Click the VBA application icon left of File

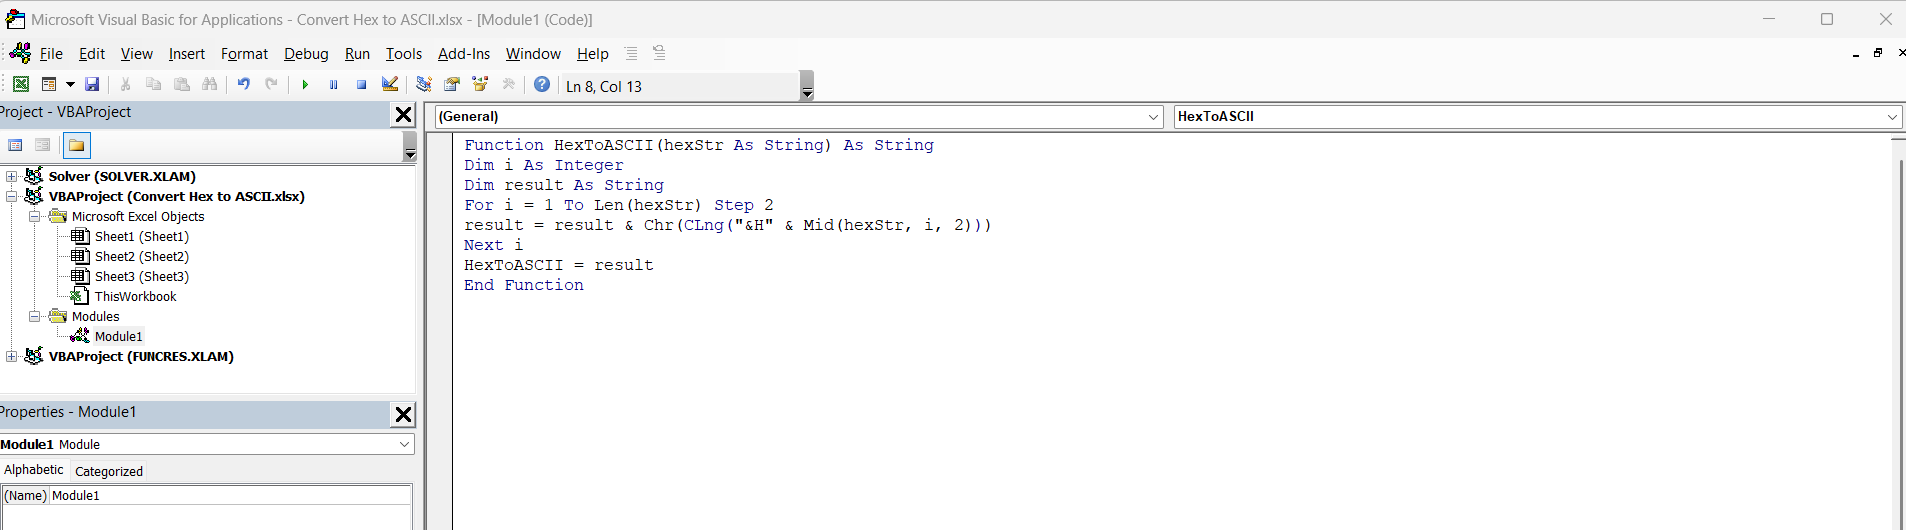[x=20, y=53]
